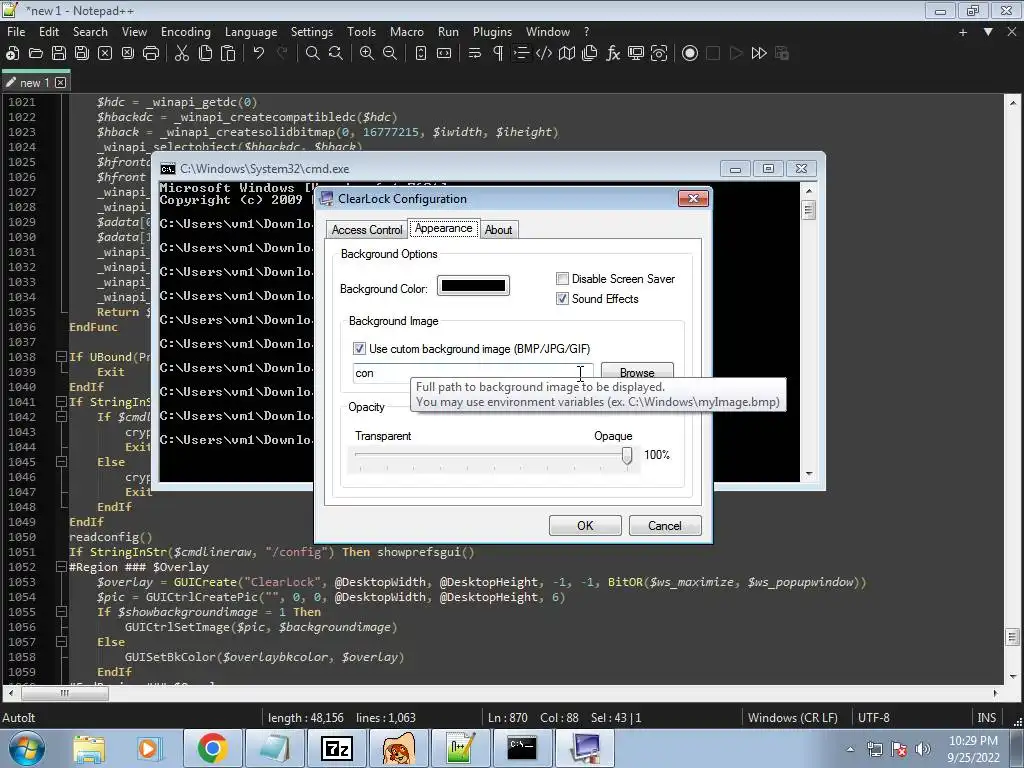Toggle synchronized horizontal scrolling icon
The height and width of the screenshot is (768, 1024).
point(444,54)
